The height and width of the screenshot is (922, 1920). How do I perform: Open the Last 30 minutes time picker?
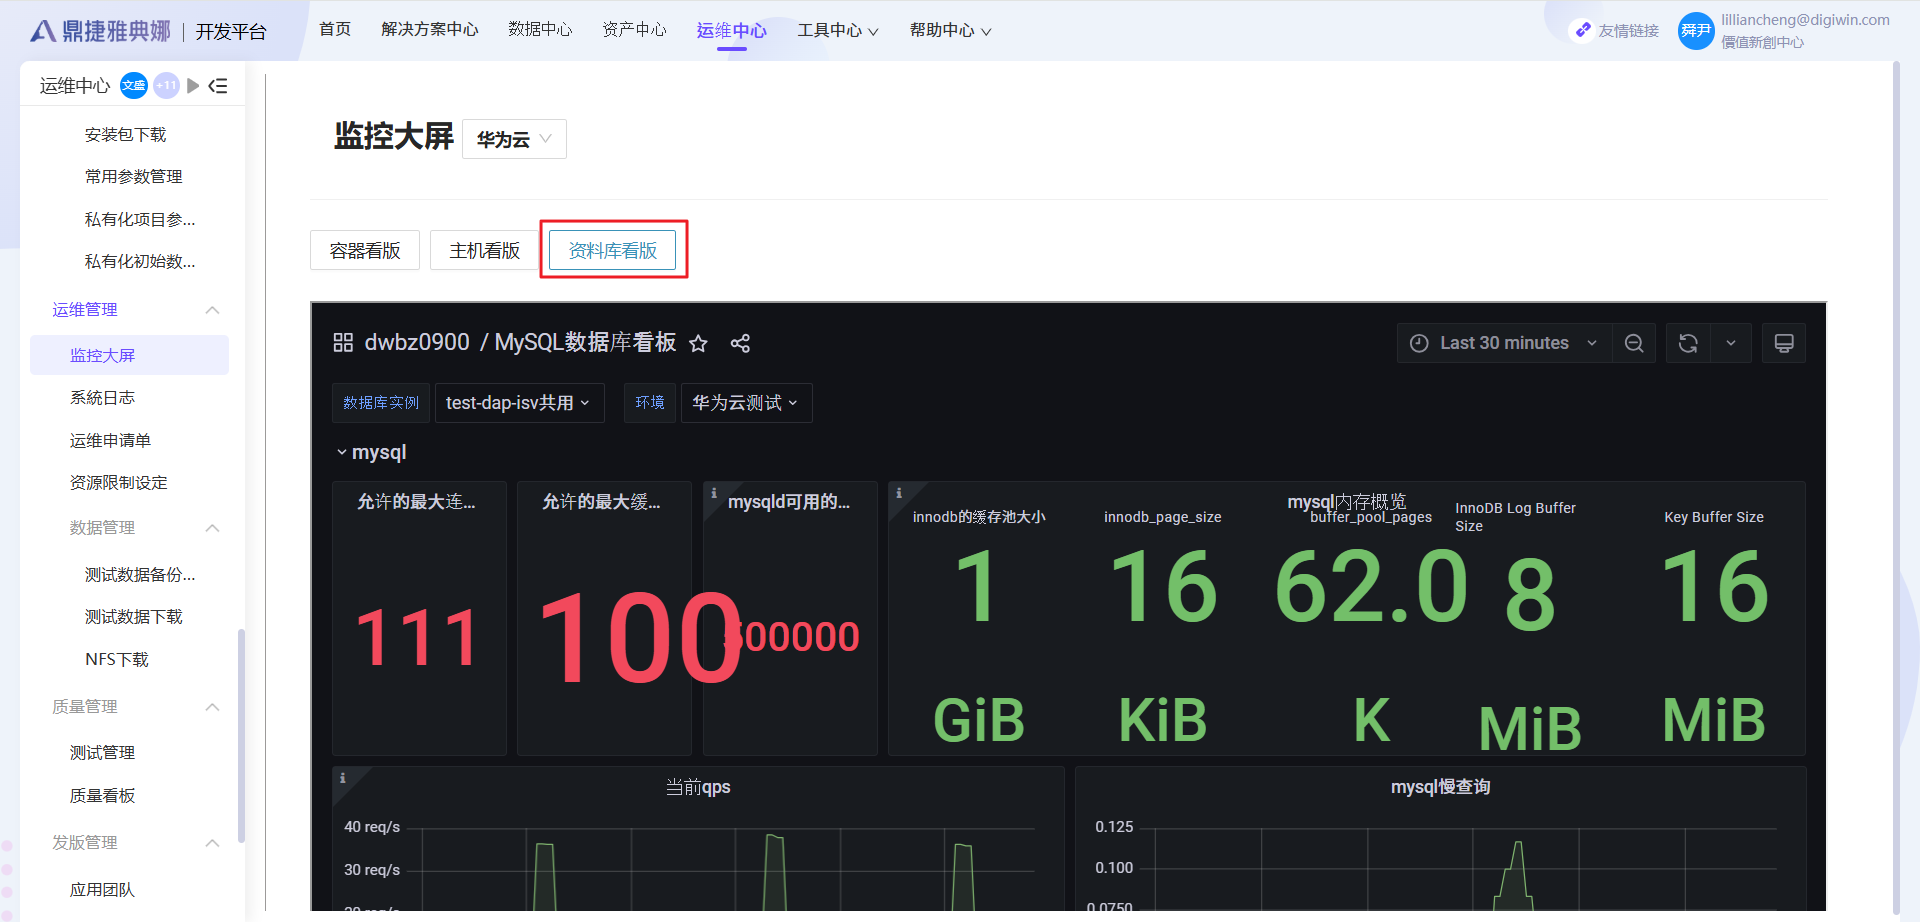coord(1503,343)
